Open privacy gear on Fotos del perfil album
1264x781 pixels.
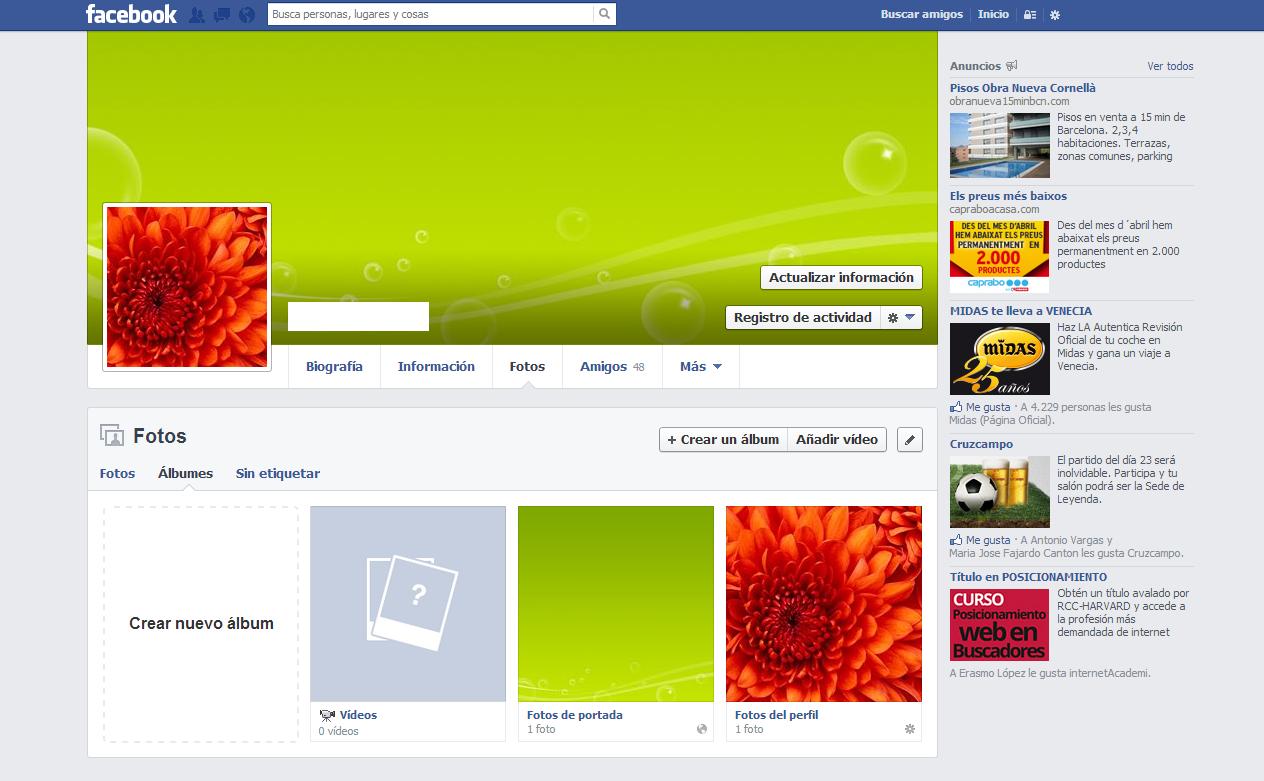coord(909,729)
